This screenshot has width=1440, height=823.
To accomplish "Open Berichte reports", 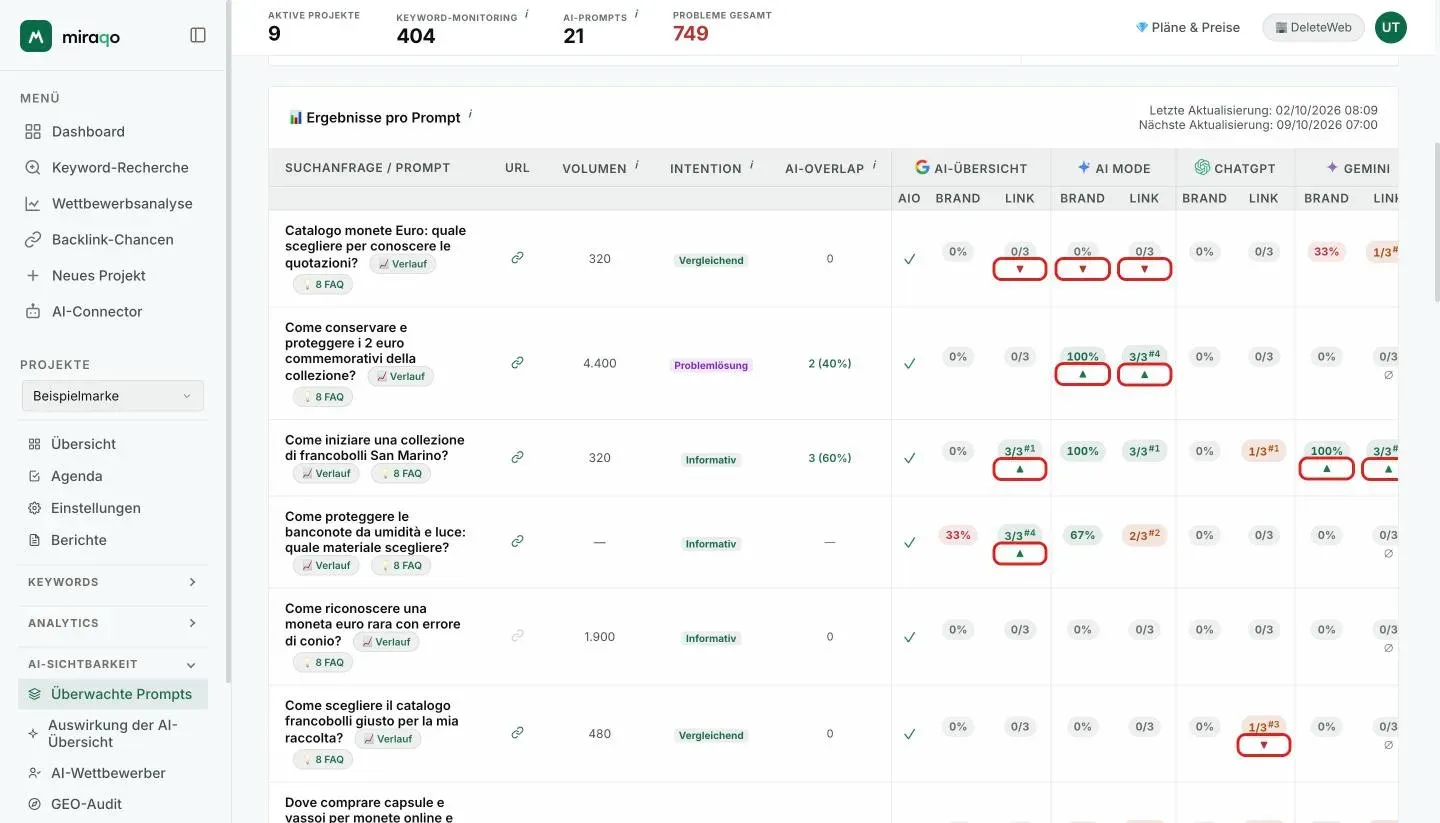I will tap(78, 540).
